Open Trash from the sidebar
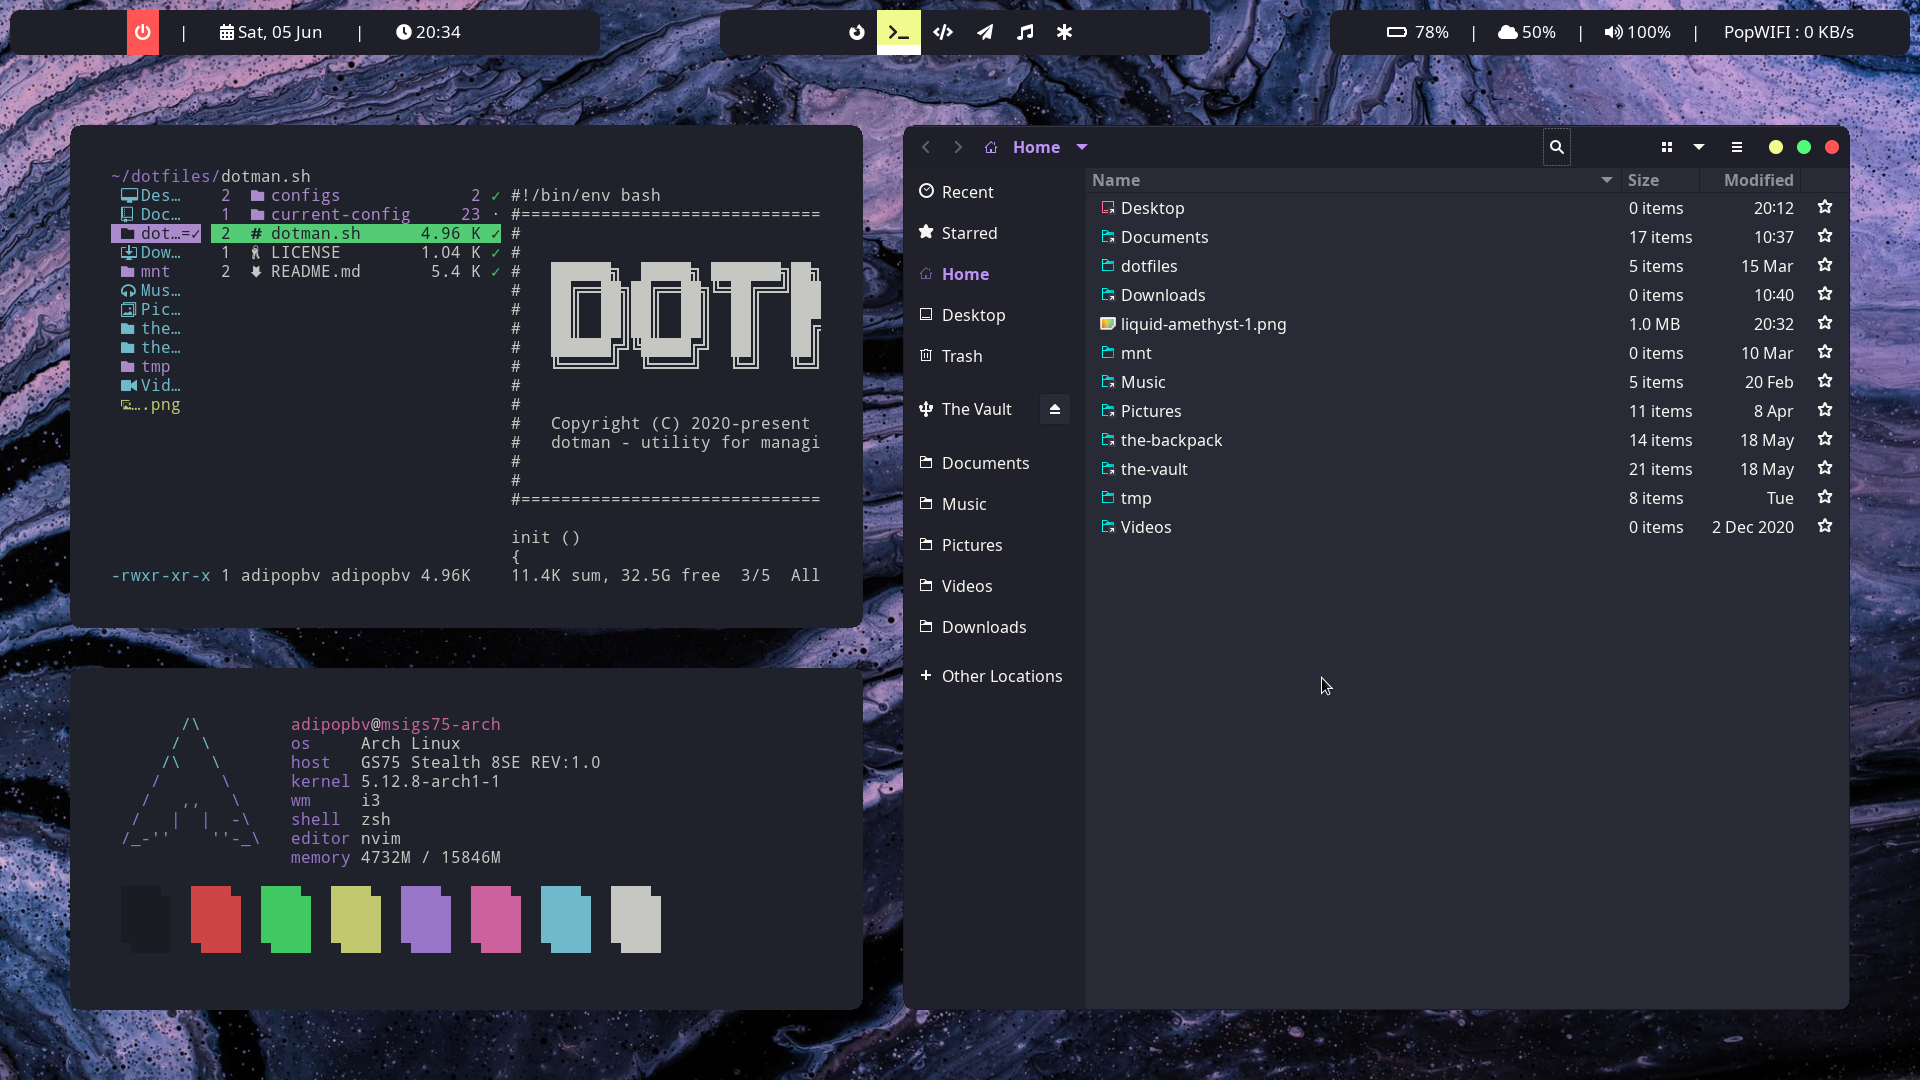 pyautogui.click(x=961, y=356)
